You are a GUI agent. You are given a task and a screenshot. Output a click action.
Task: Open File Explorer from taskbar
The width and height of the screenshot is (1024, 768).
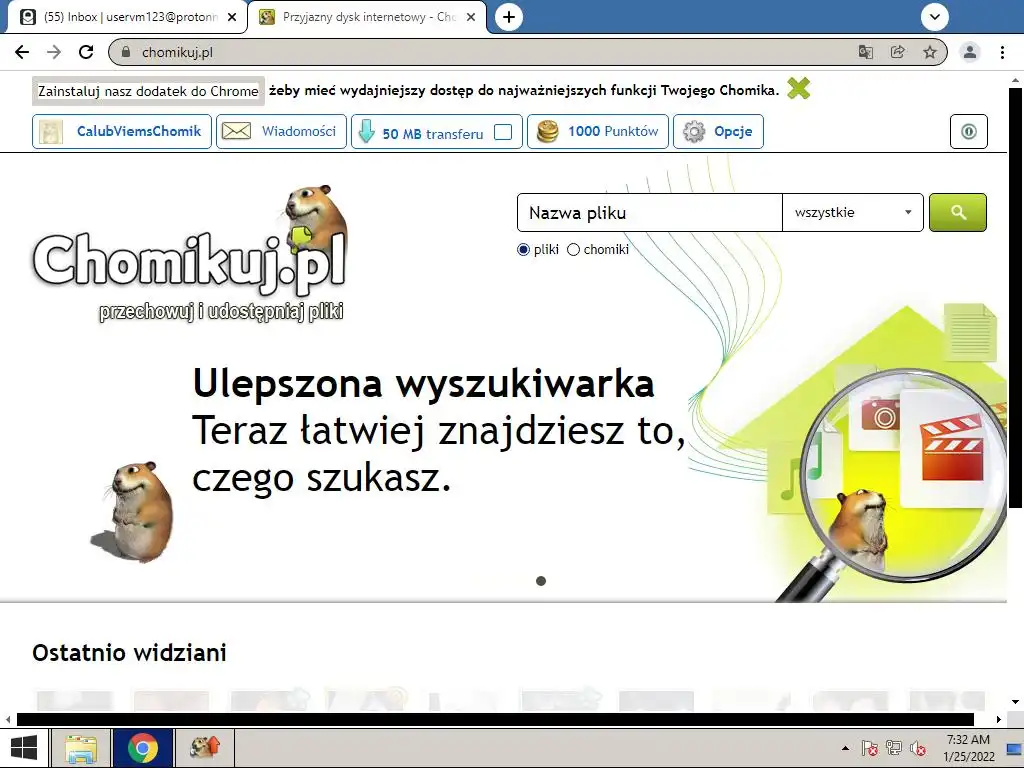coord(81,748)
